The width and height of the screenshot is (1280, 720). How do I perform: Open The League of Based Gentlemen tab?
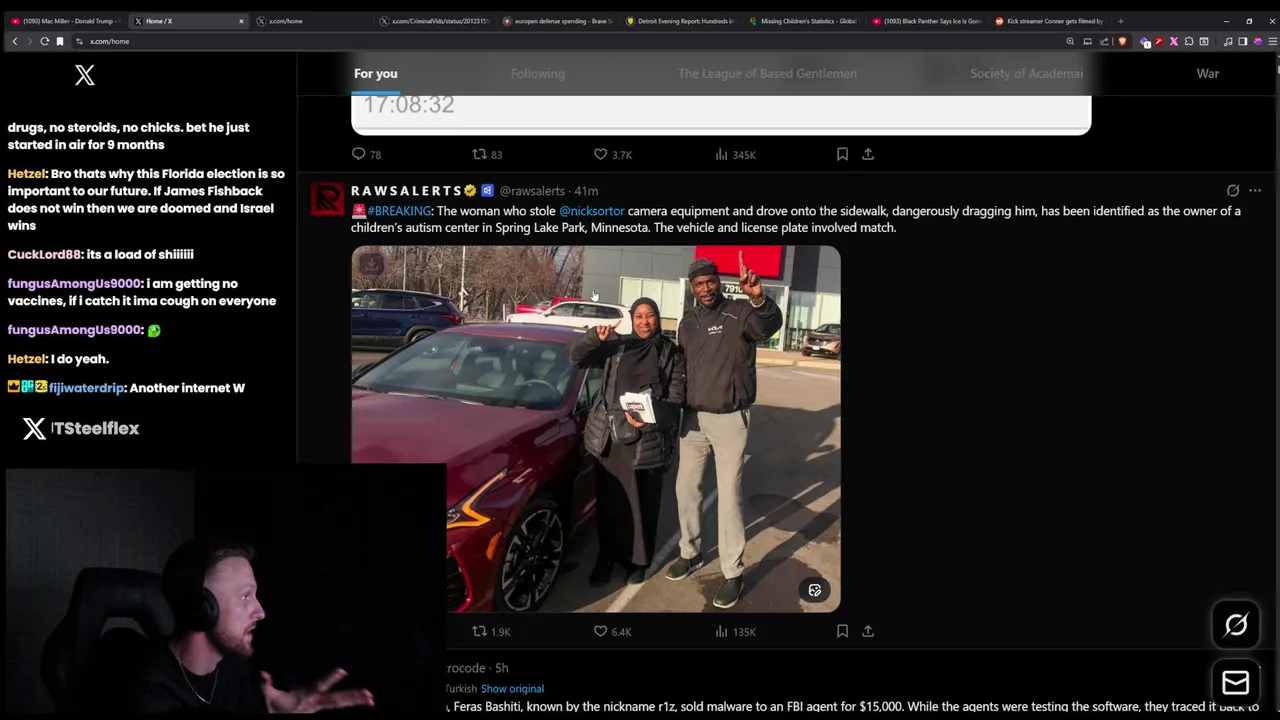coord(767,73)
